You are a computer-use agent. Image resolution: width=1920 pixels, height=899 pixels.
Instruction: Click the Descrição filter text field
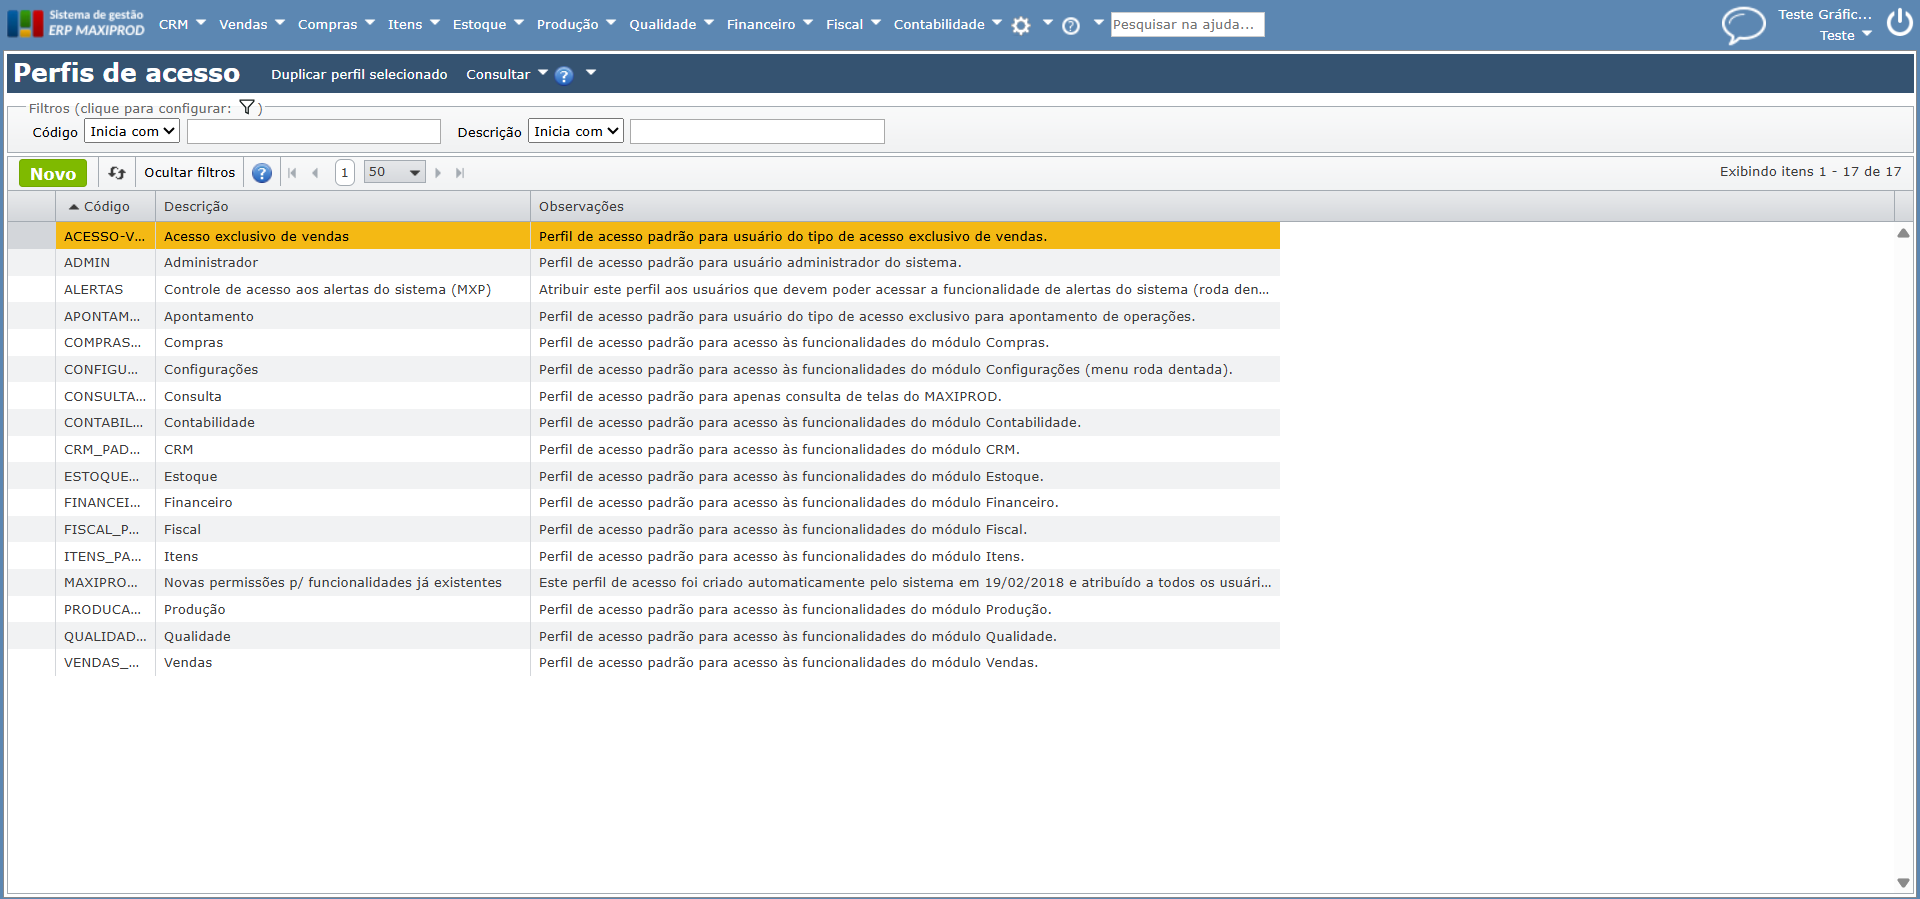point(757,131)
